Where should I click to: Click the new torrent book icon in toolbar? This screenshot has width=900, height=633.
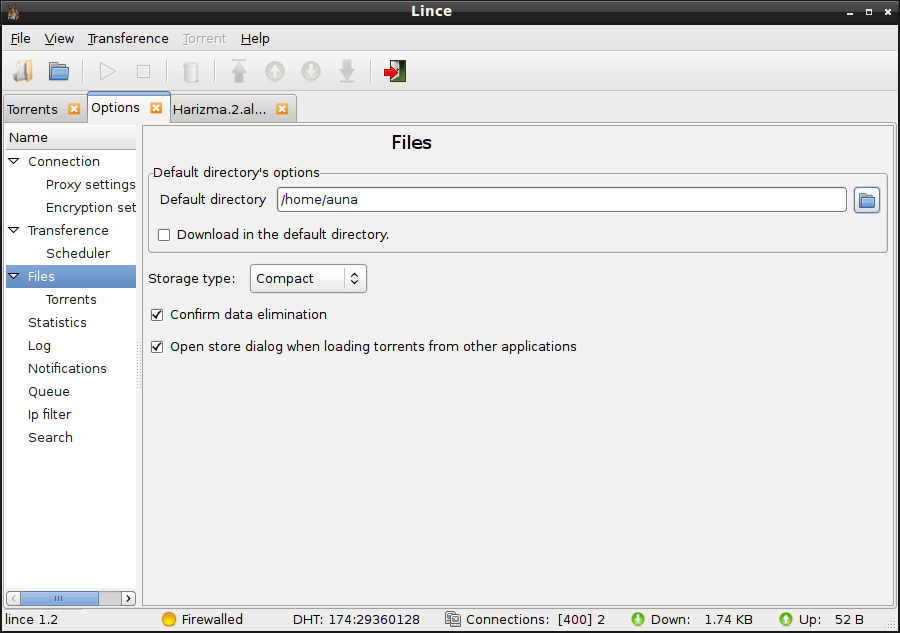[23, 71]
